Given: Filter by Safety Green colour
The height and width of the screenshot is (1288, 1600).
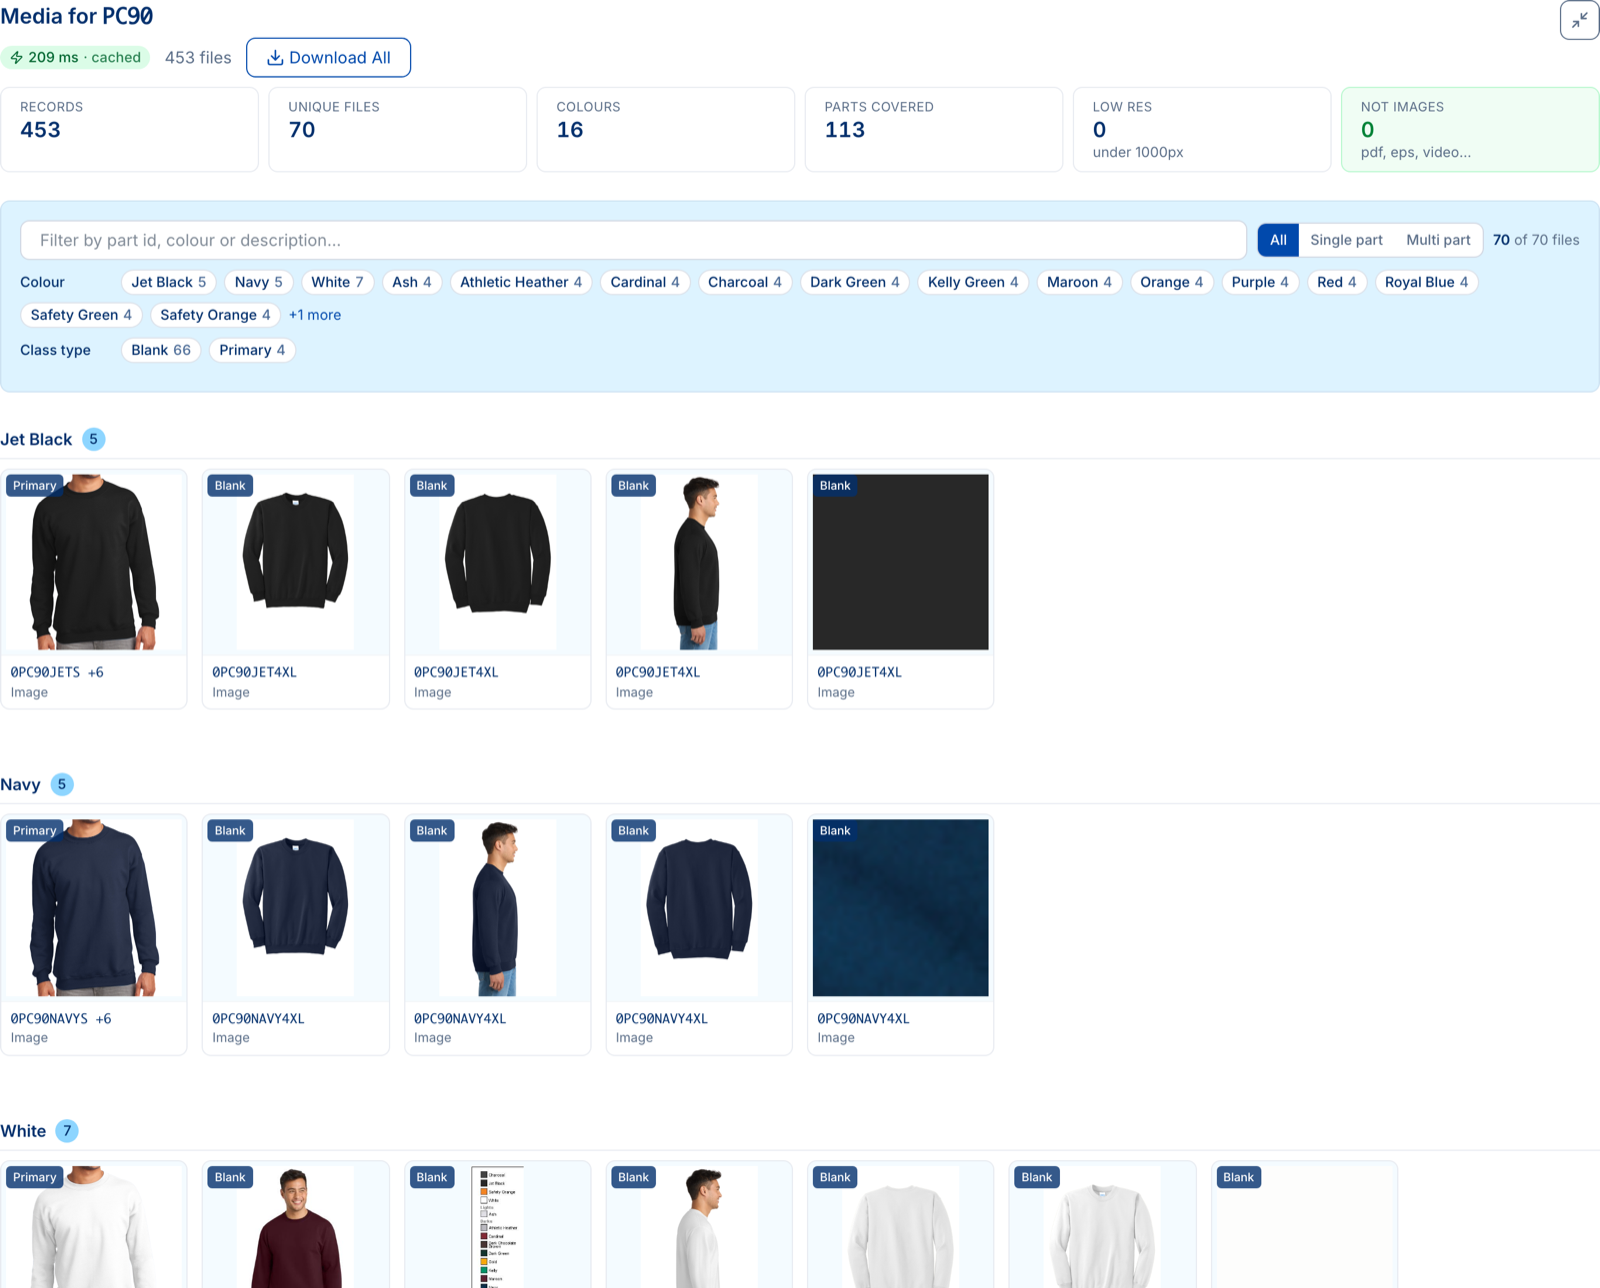Looking at the screenshot, I should click(81, 315).
